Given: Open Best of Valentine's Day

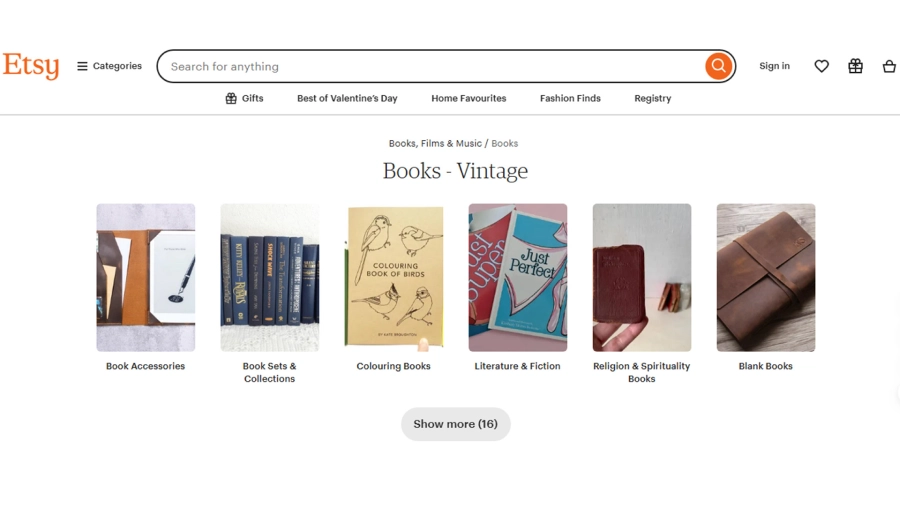Looking at the screenshot, I should [x=347, y=98].
